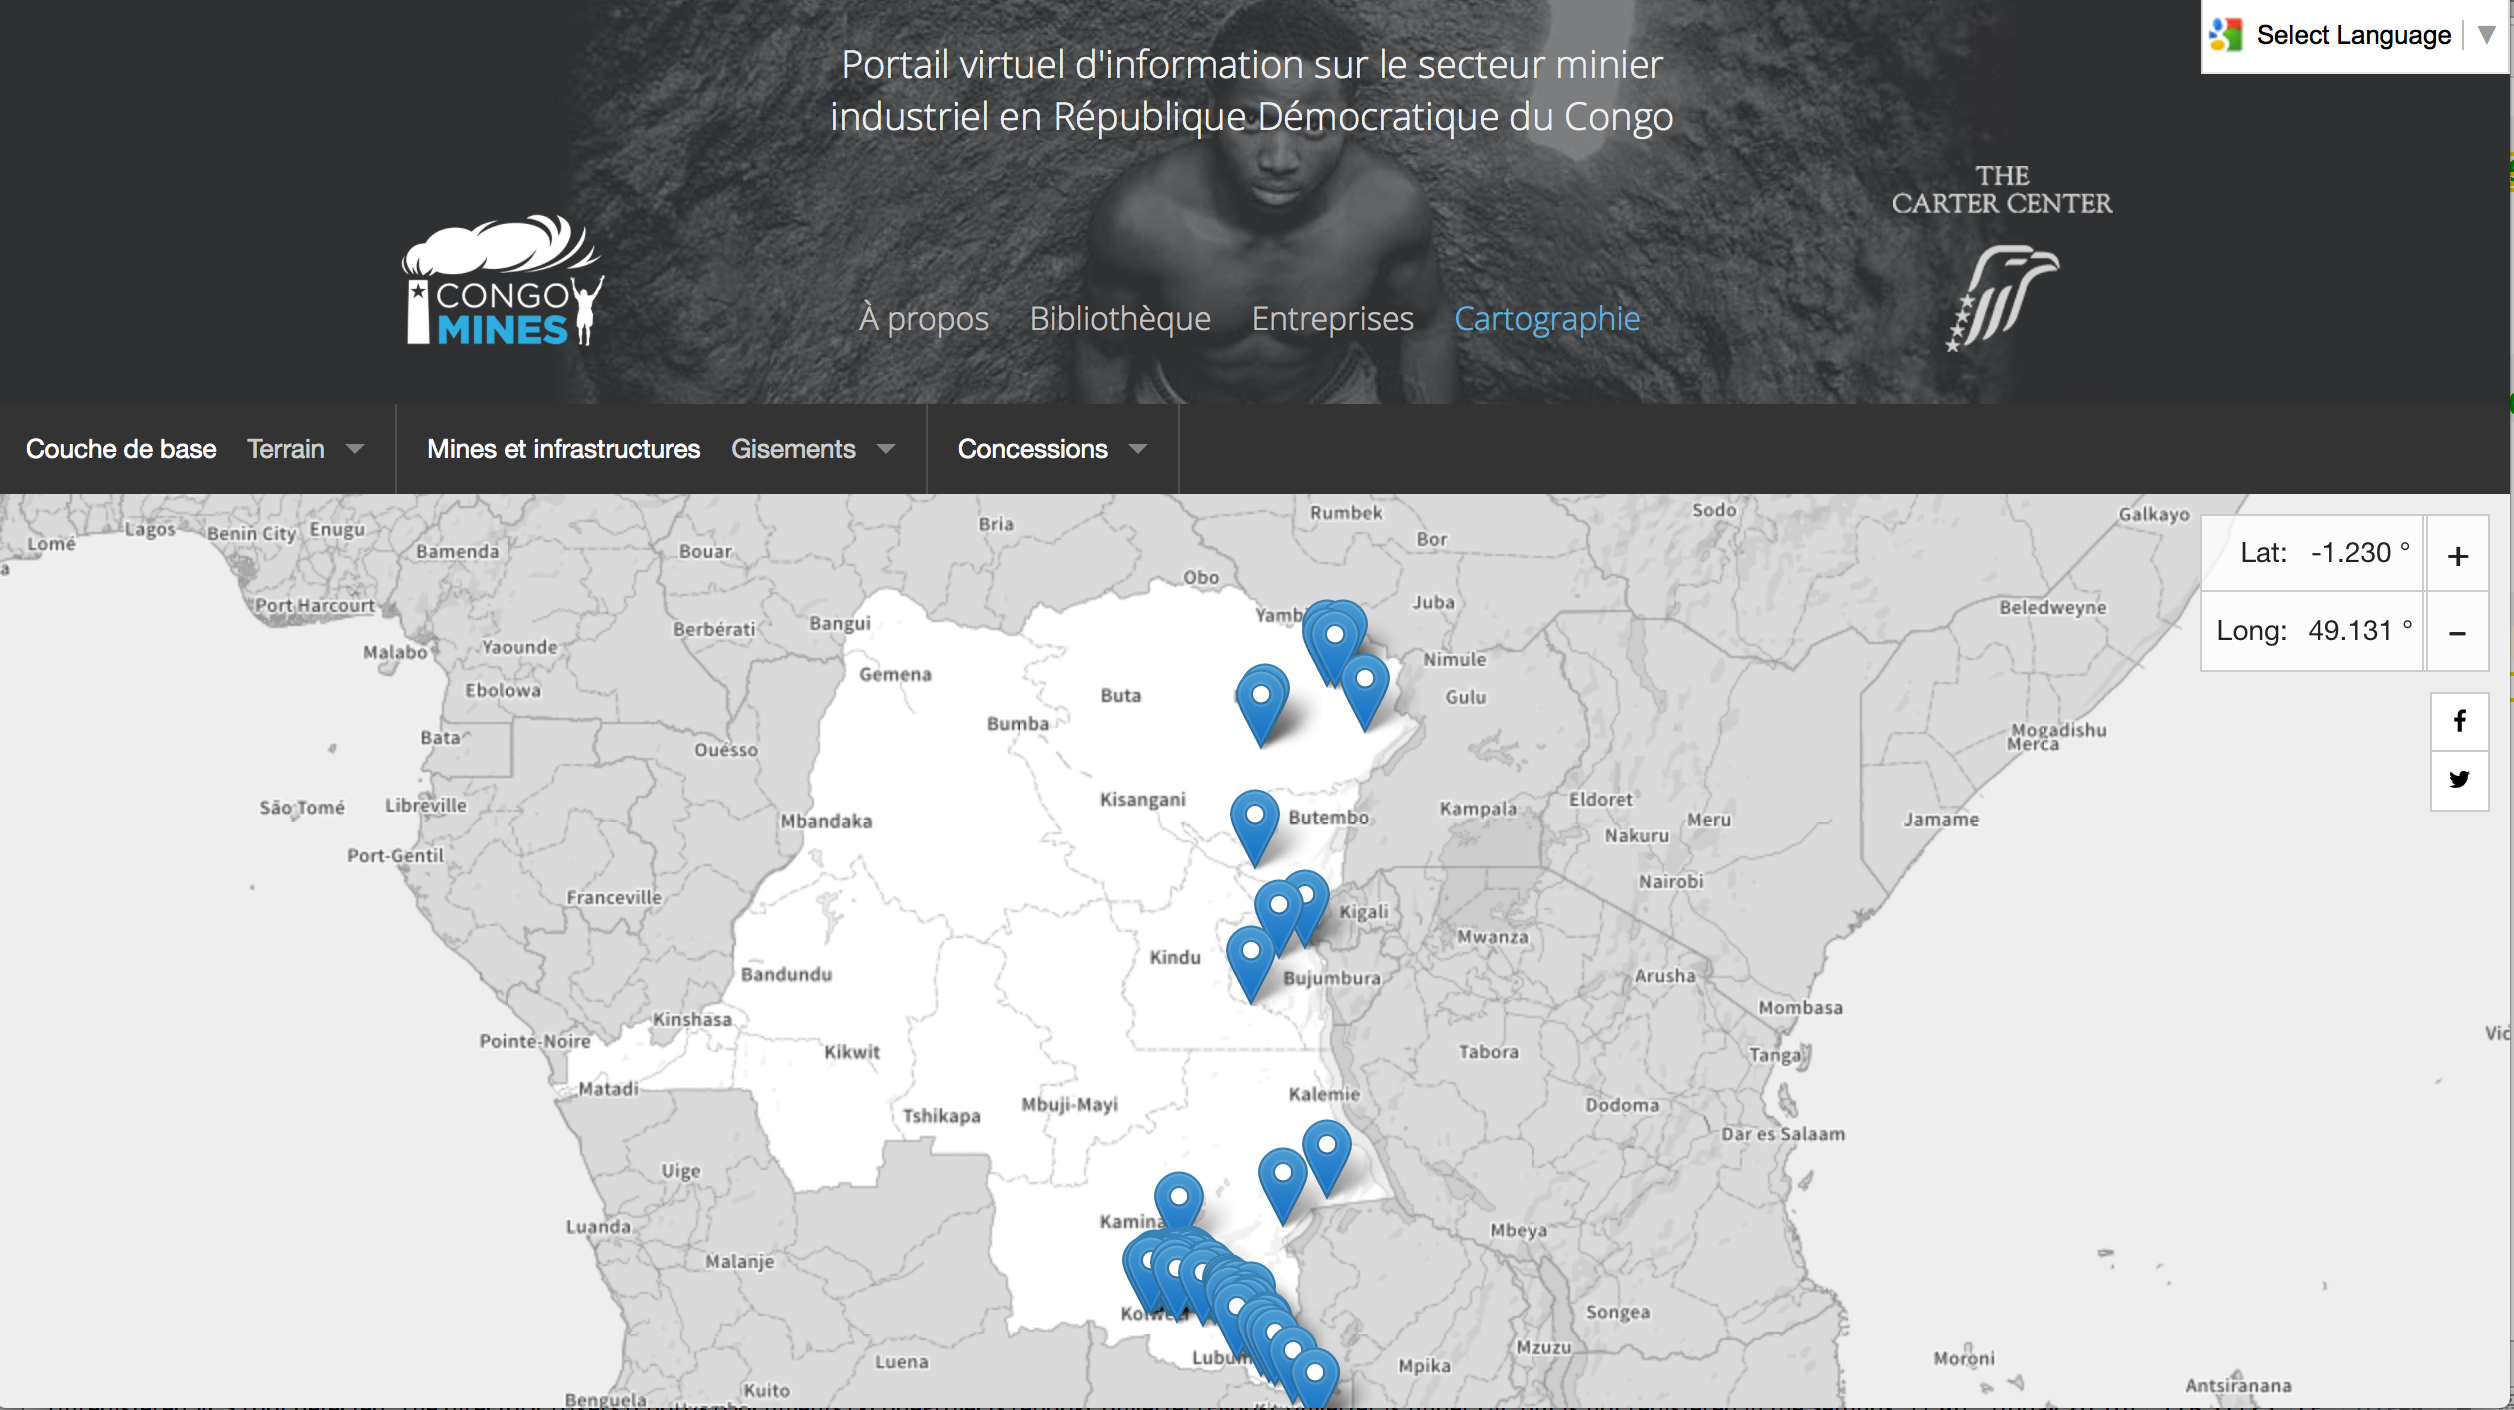Viewport: 2514px width, 1410px height.
Task: Zoom out with the minus button
Action: point(2457,633)
